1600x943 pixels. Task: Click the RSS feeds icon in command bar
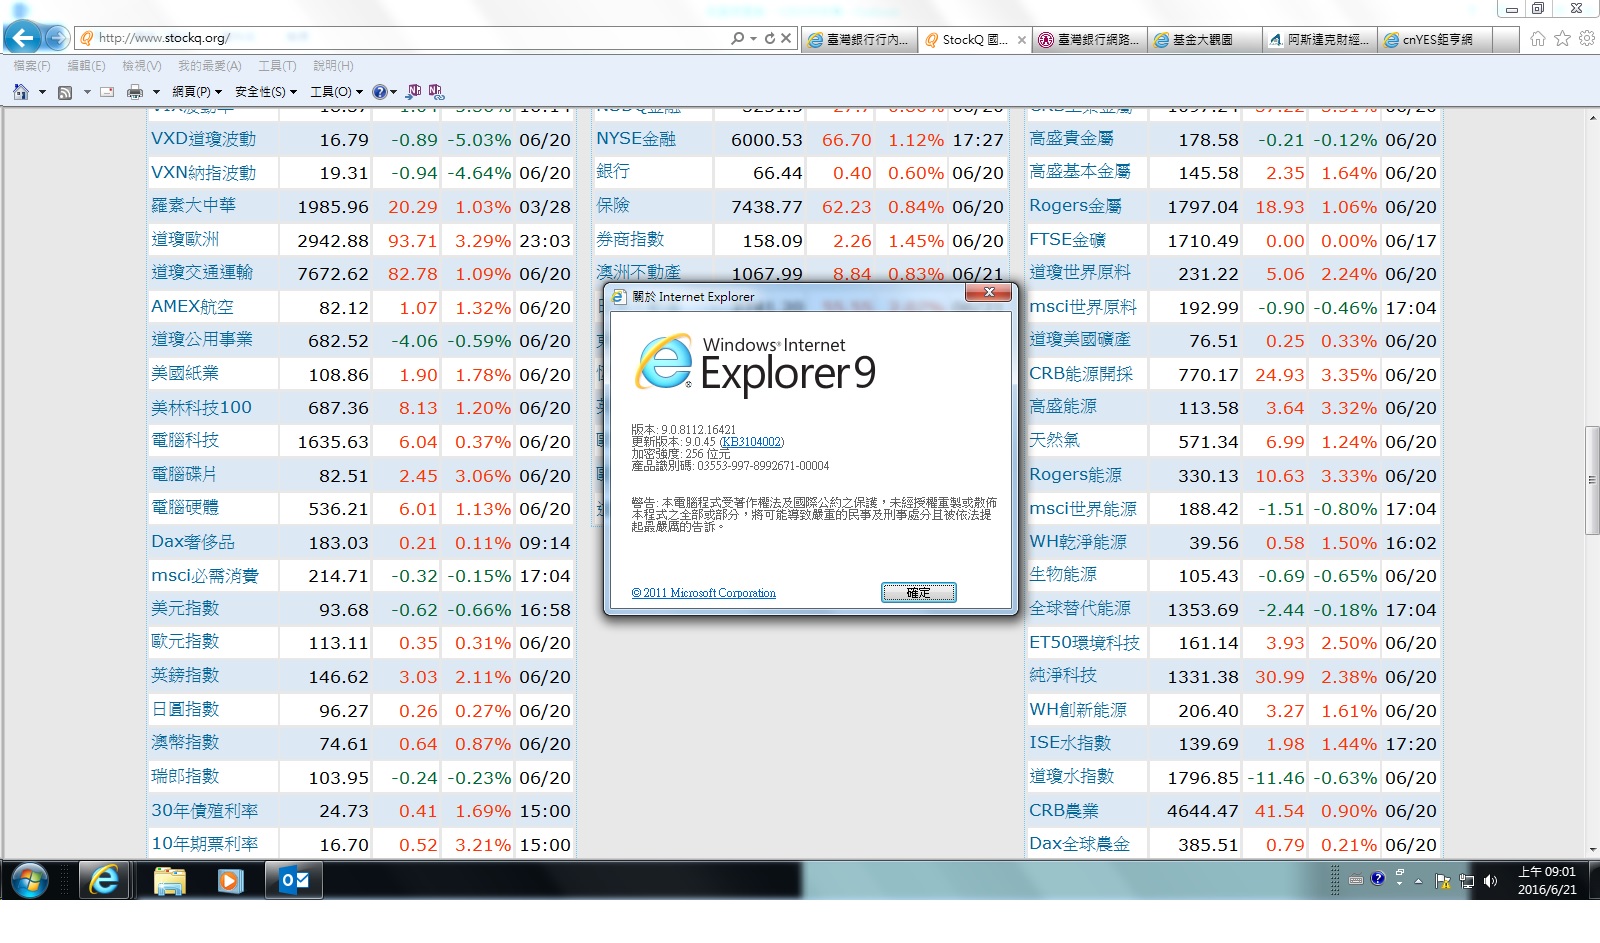click(x=65, y=92)
